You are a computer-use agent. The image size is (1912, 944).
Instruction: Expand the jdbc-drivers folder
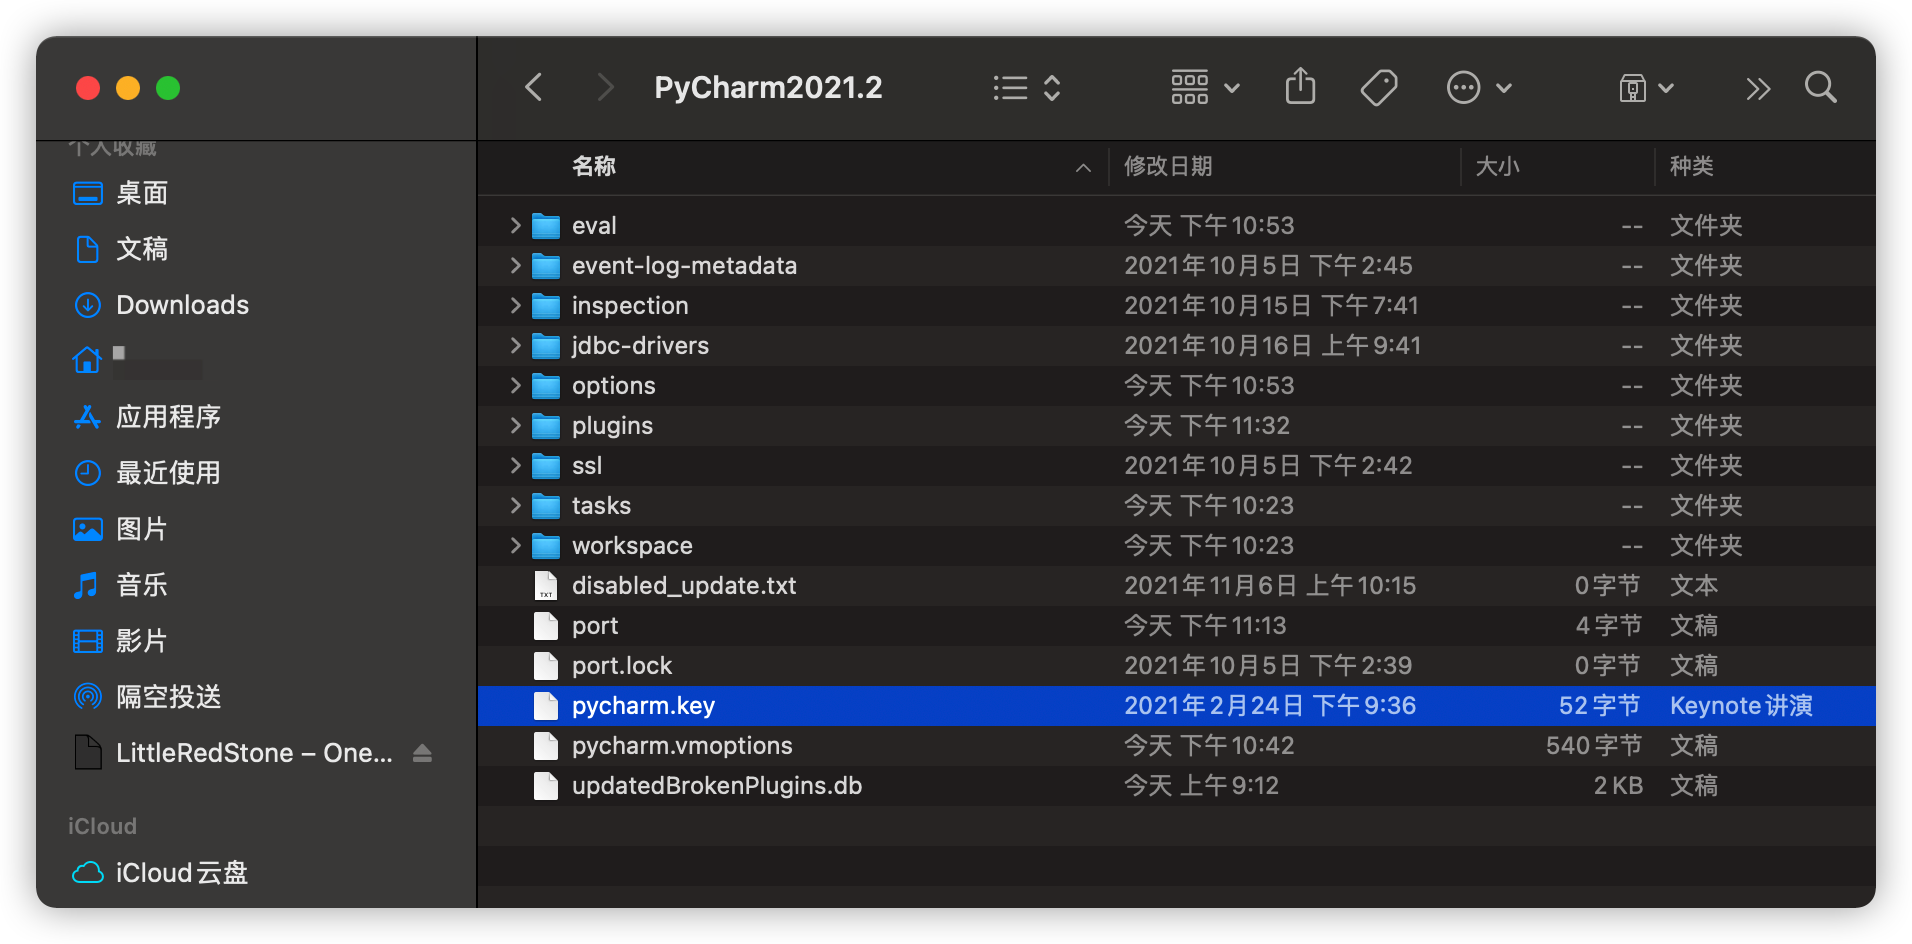[515, 346]
